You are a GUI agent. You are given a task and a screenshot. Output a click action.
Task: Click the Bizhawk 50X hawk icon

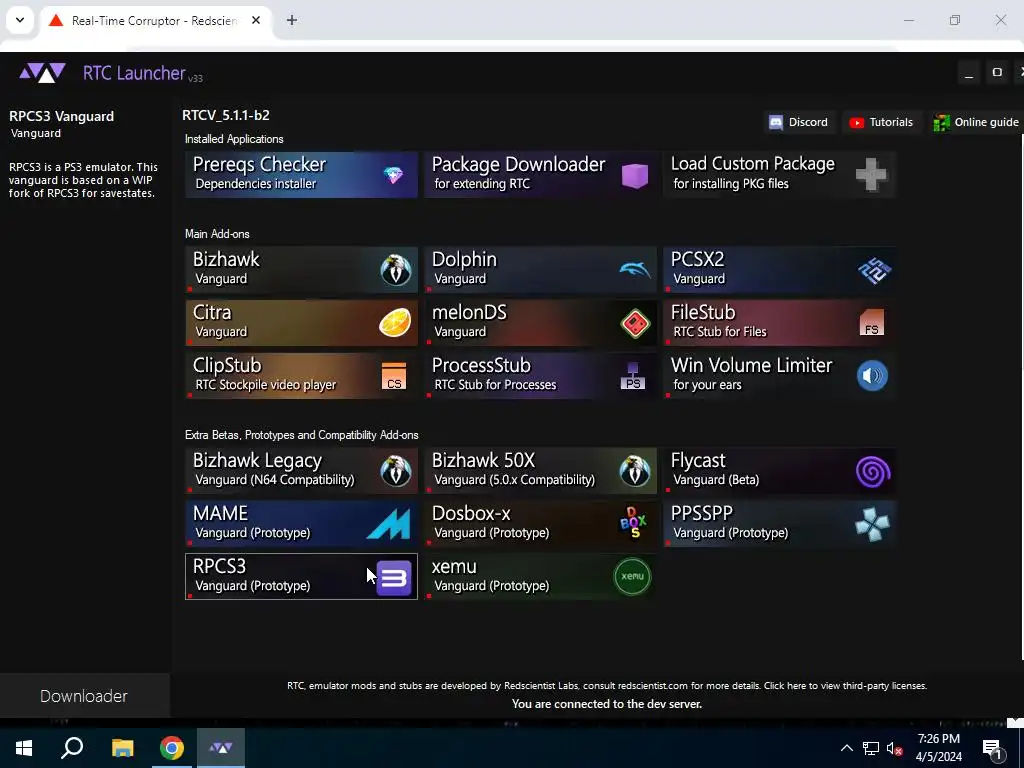pyautogui.click(x=635, y=471)
